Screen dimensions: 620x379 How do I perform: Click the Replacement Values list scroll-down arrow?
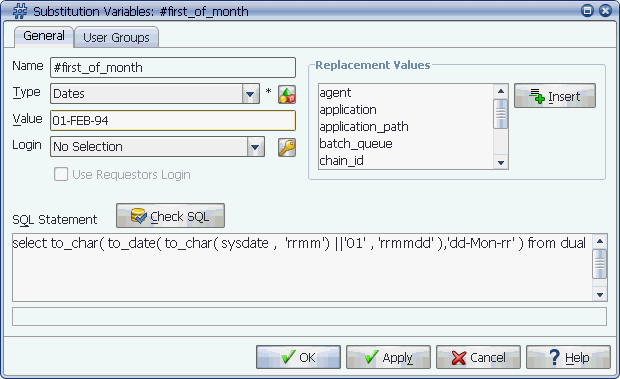(x=501, y=162)
